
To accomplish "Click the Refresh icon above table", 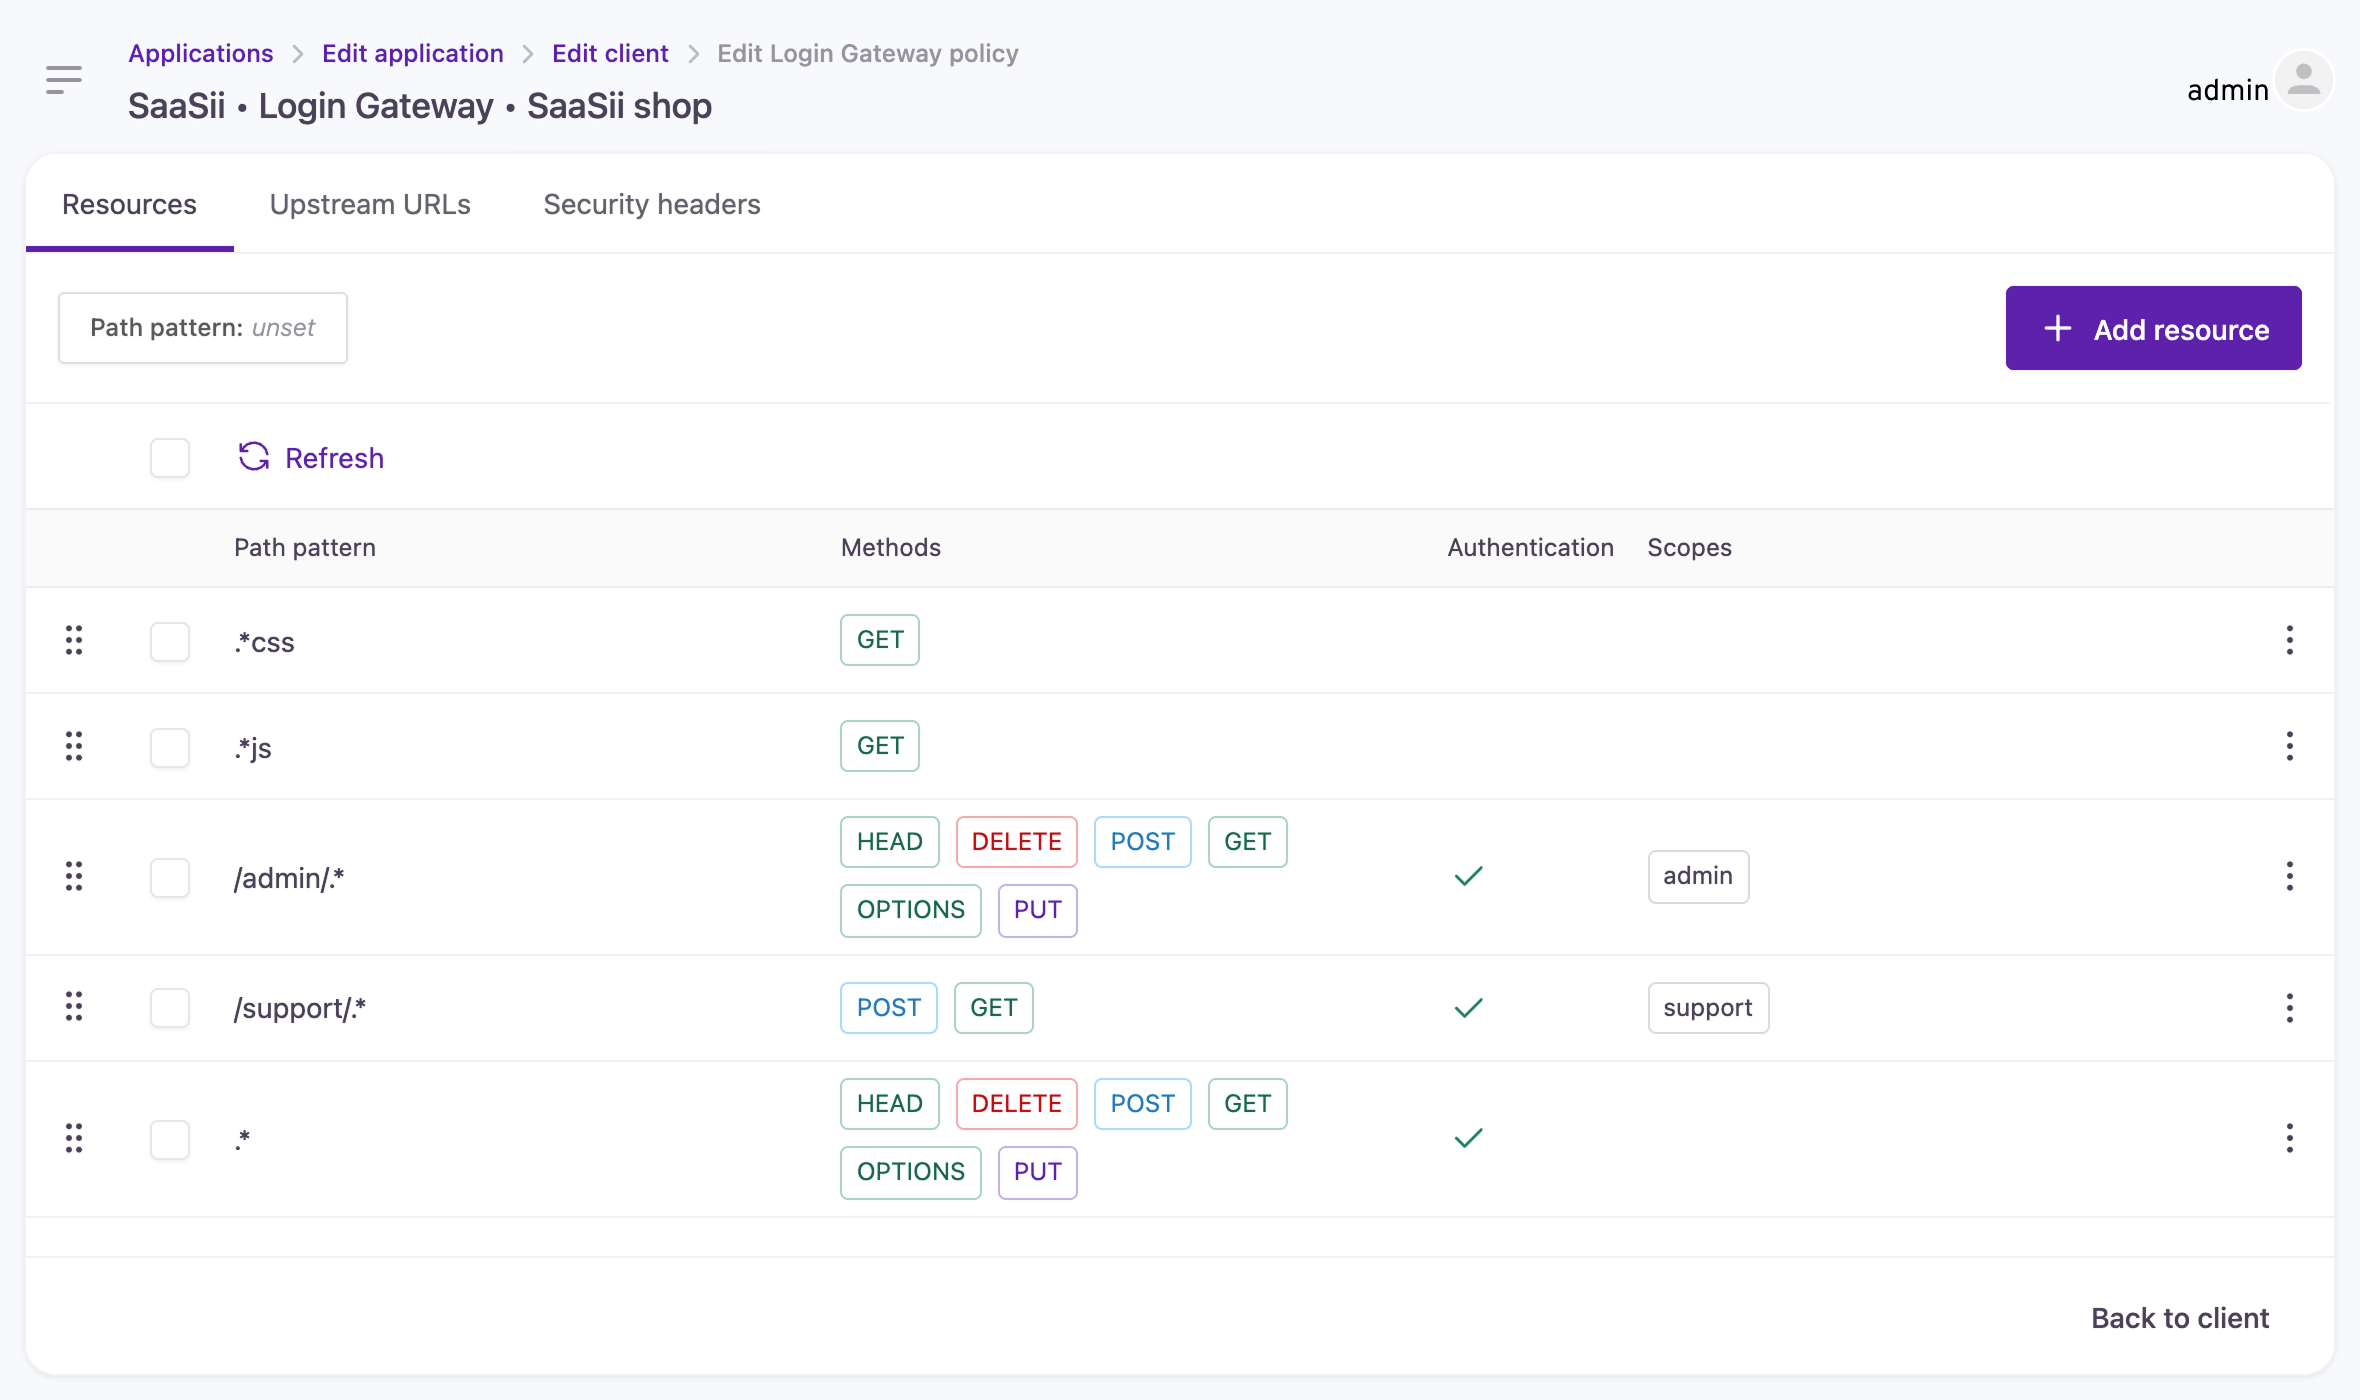I will [x=254, y=457].
